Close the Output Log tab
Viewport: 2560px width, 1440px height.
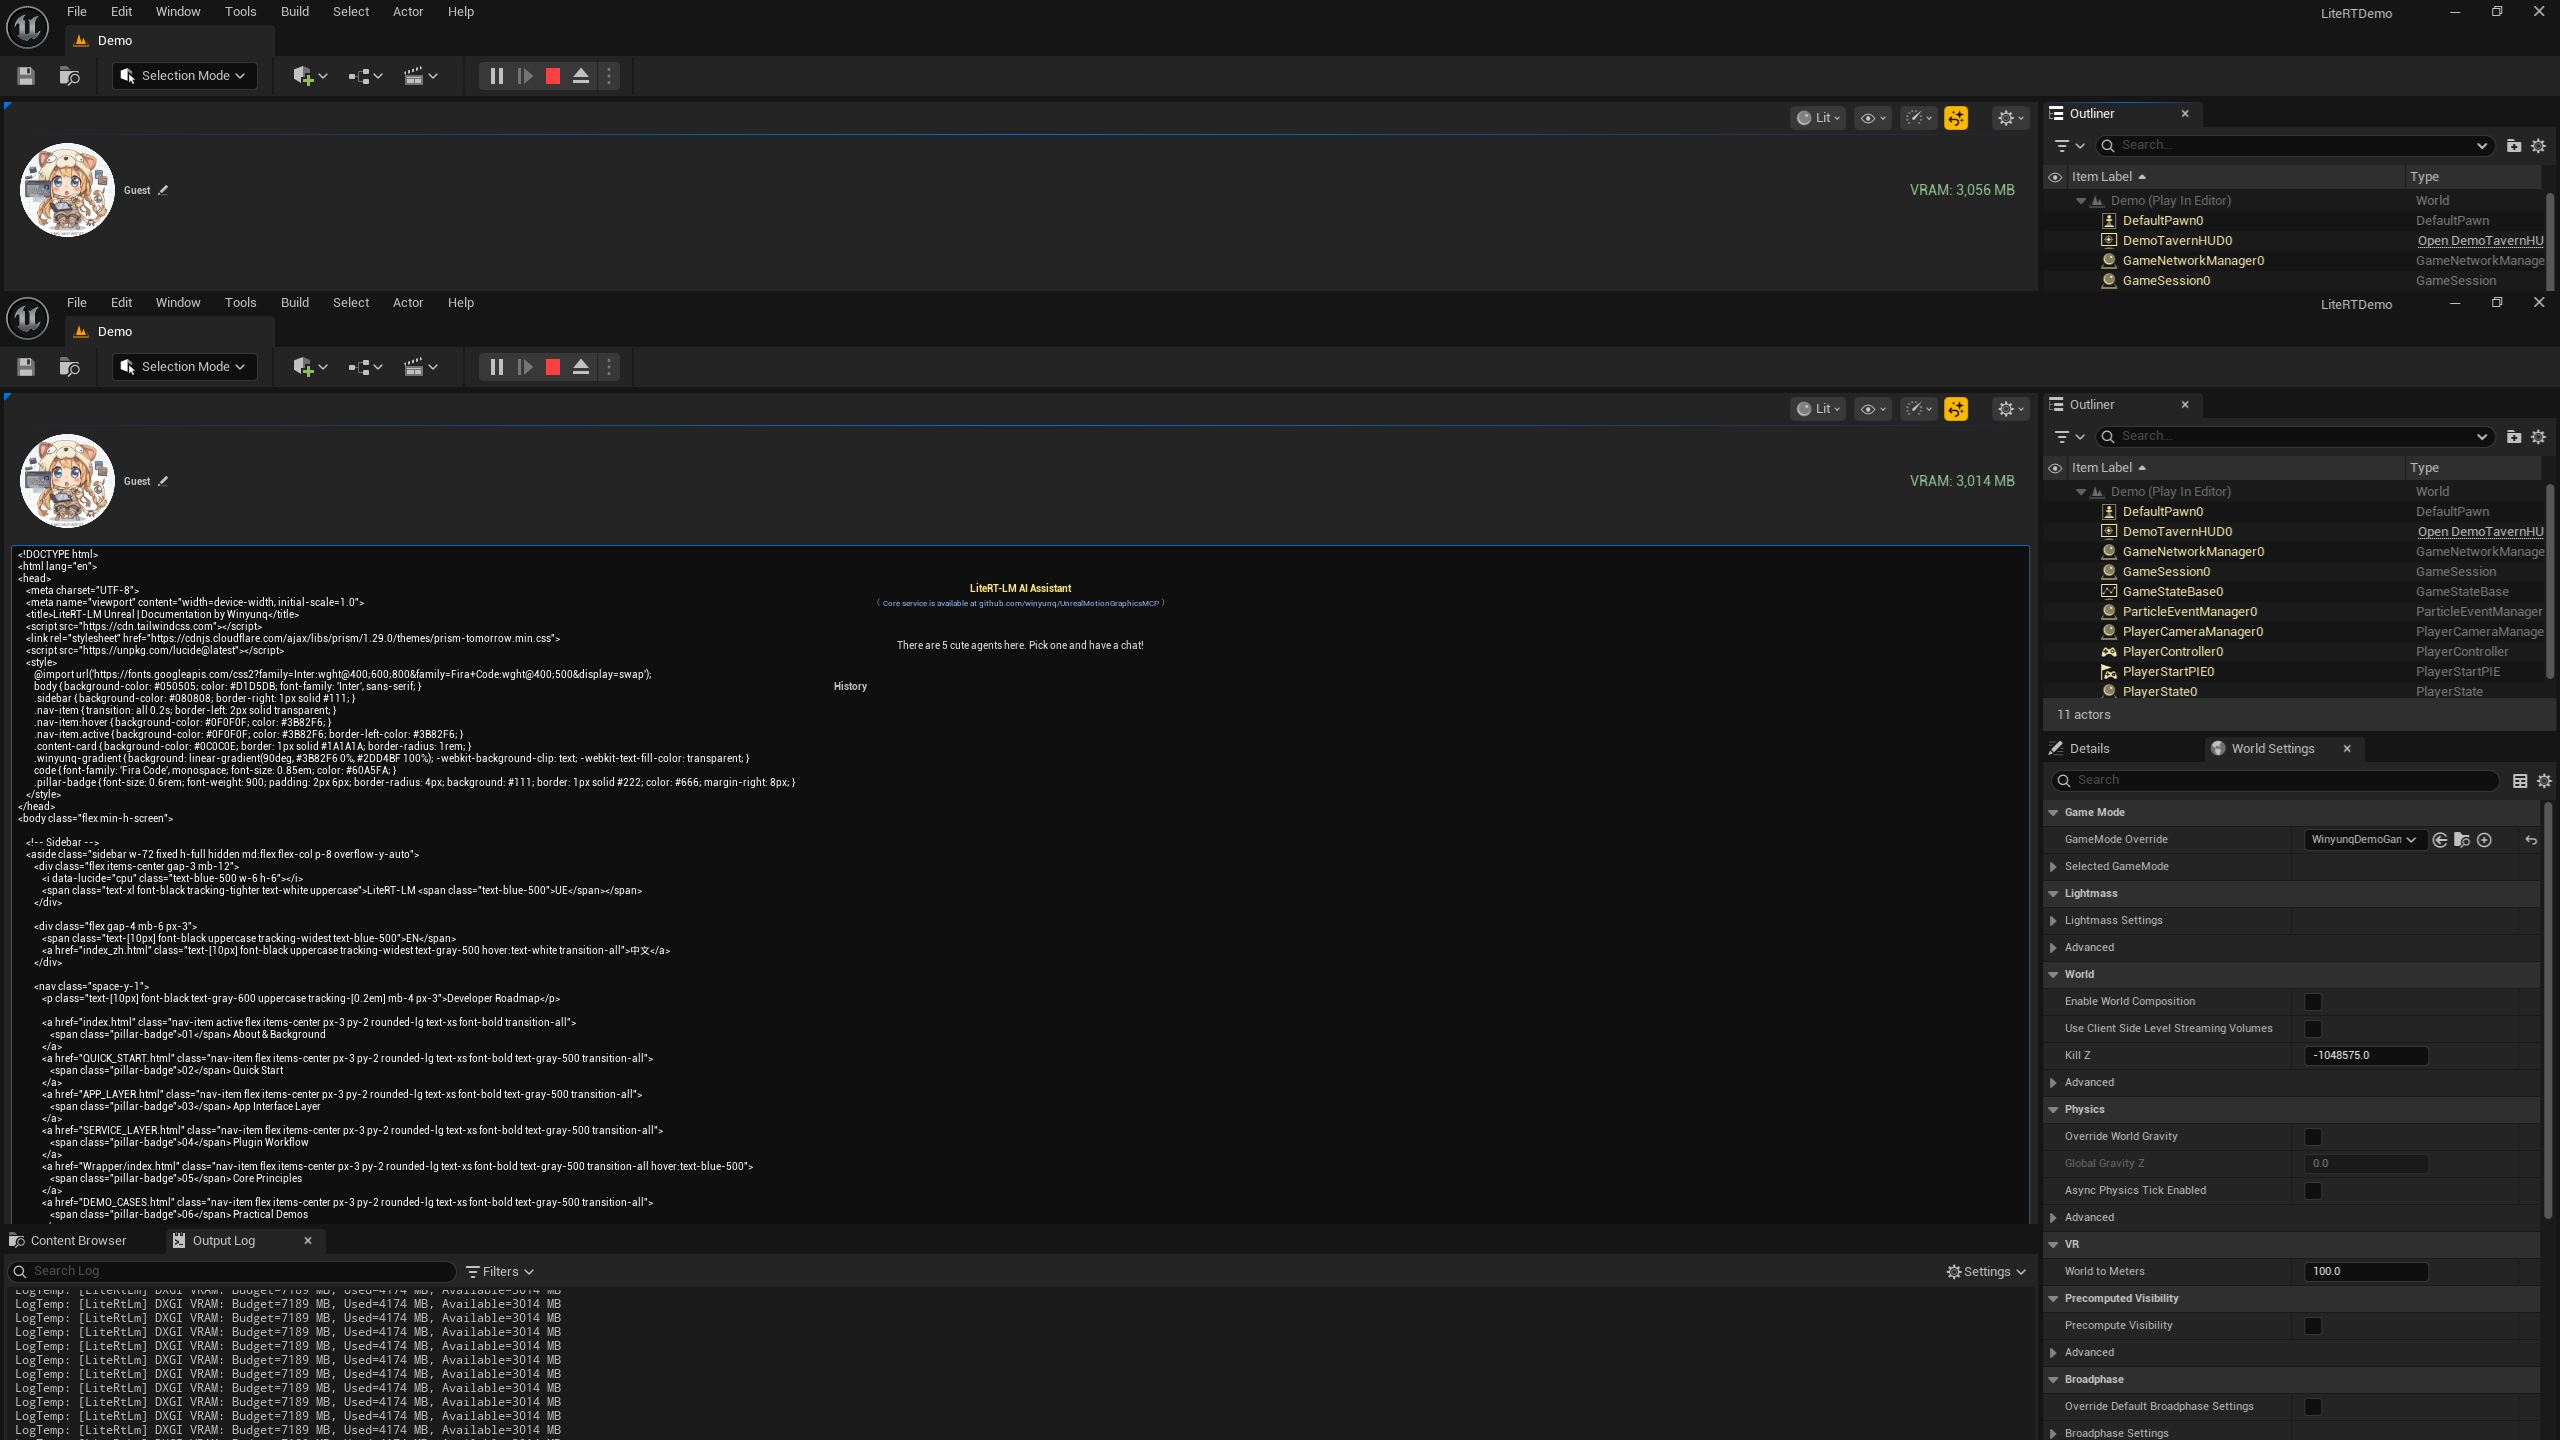308,1241
